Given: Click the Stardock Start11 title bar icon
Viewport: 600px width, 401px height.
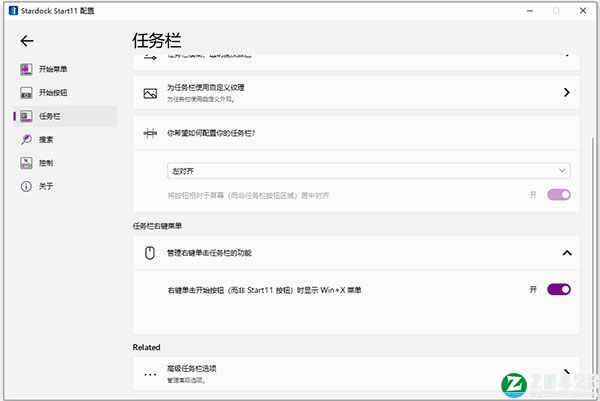Looking at the screenshot, I should point(13,10).
